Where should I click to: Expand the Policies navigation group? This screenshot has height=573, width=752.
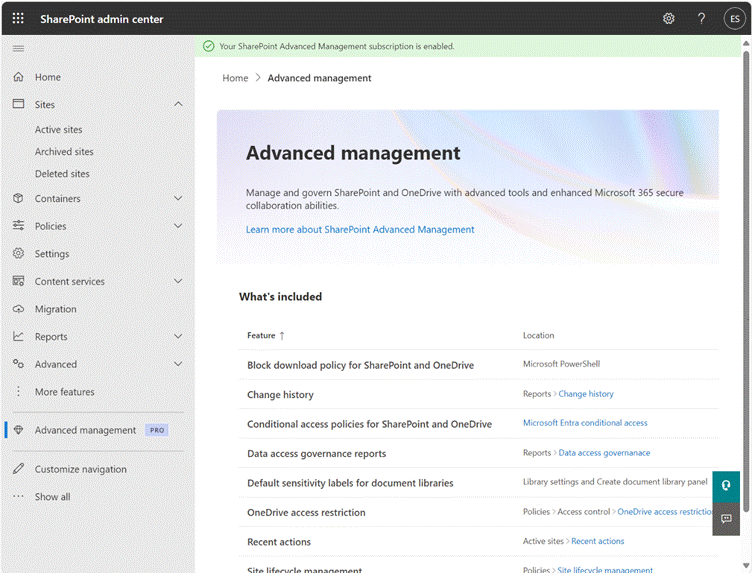178,226
